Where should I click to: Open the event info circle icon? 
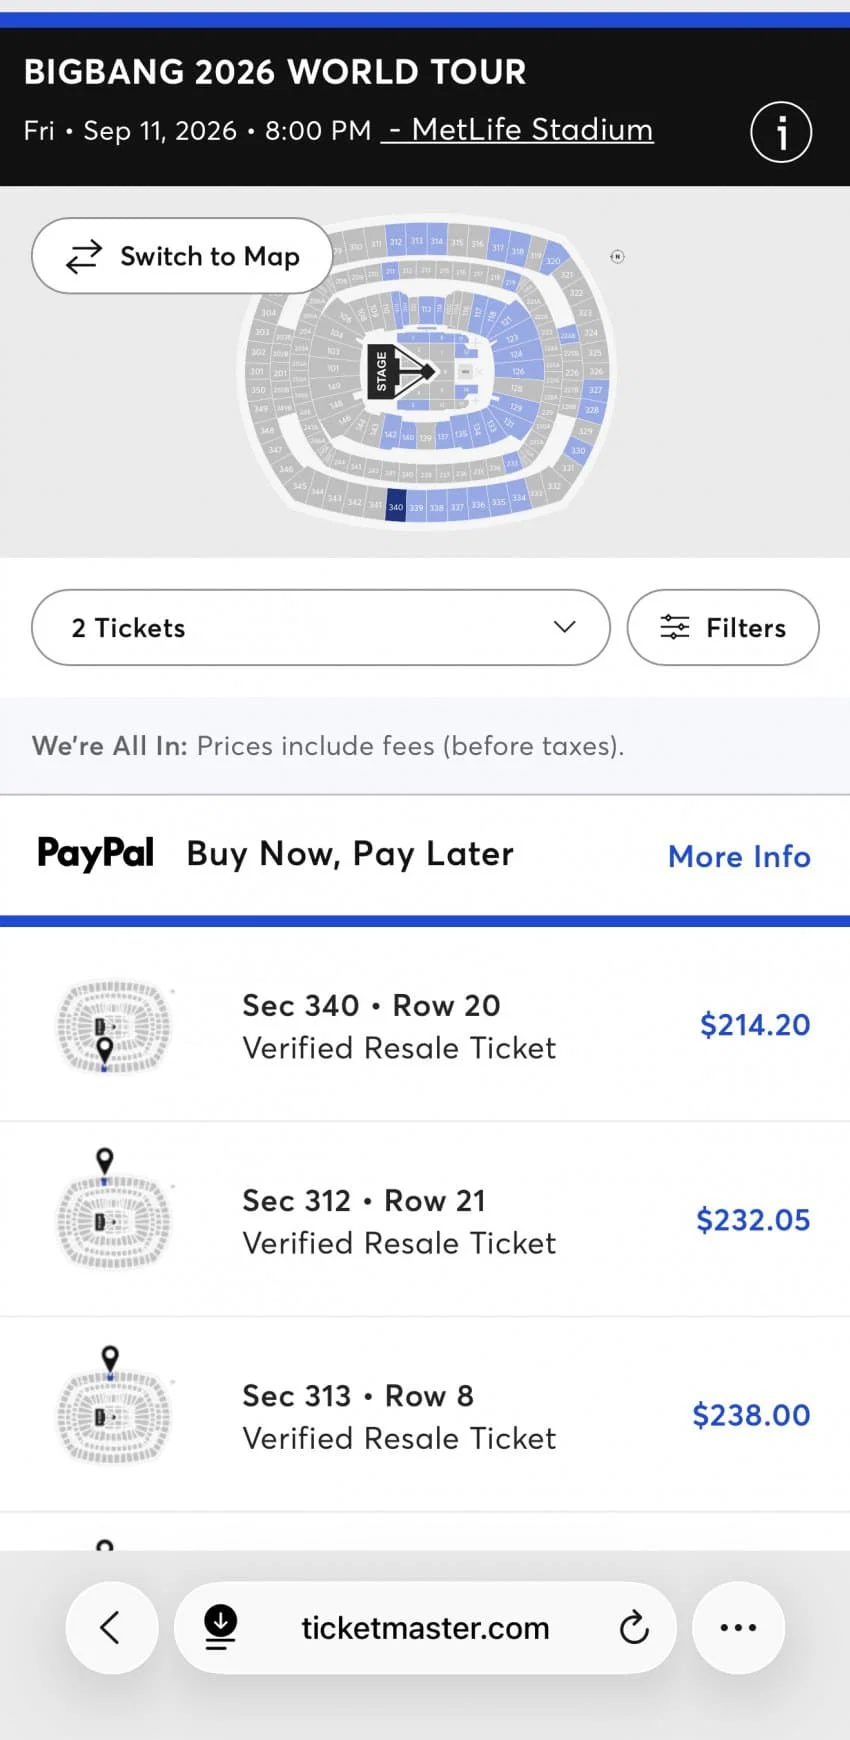pos(781,132)
